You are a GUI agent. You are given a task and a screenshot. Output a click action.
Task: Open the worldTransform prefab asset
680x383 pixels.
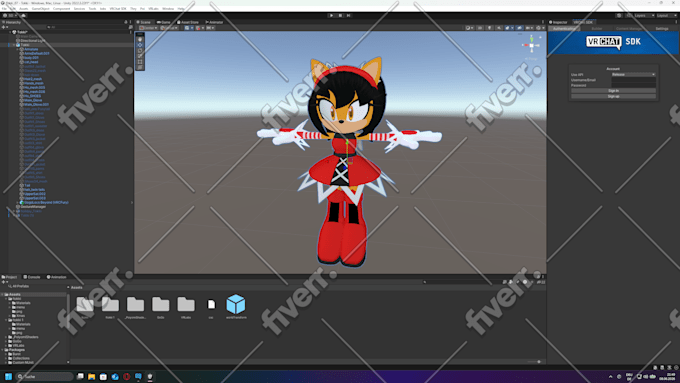point(236,304)
